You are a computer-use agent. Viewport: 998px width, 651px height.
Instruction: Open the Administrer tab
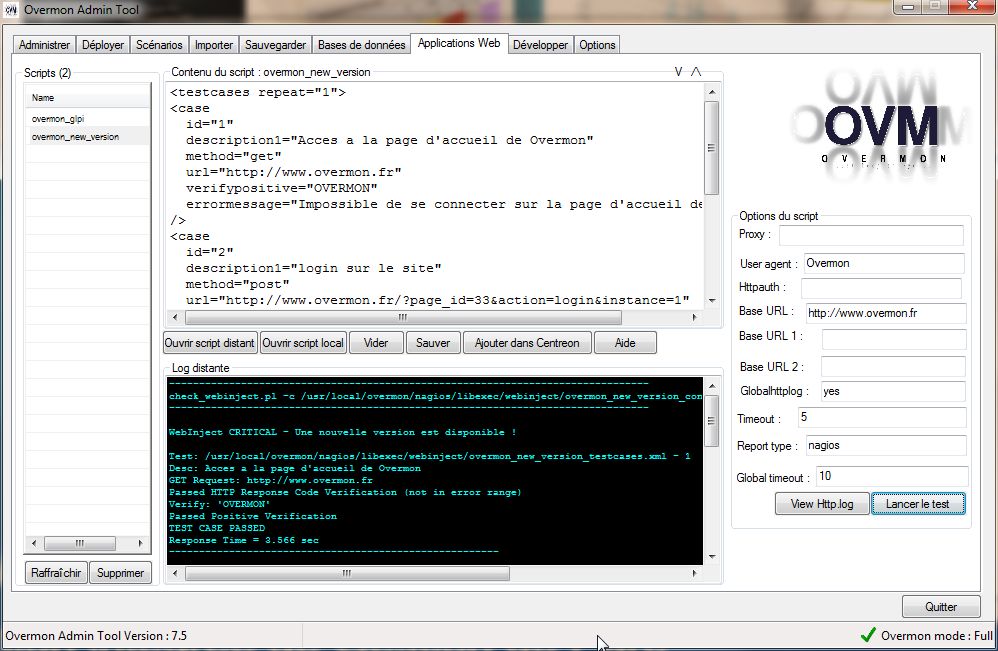[x=44, y=45]
